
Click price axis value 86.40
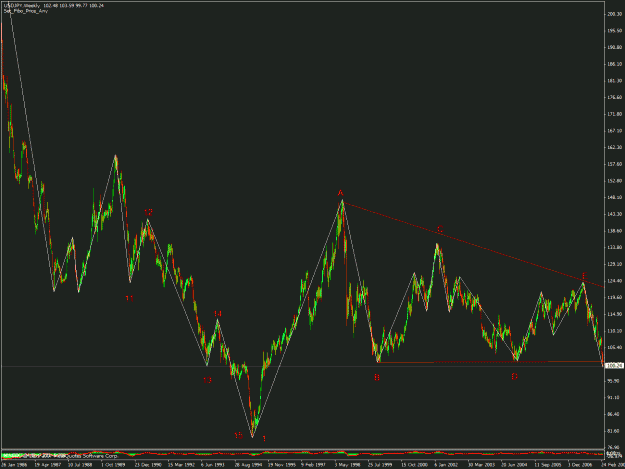pos(614,414)
